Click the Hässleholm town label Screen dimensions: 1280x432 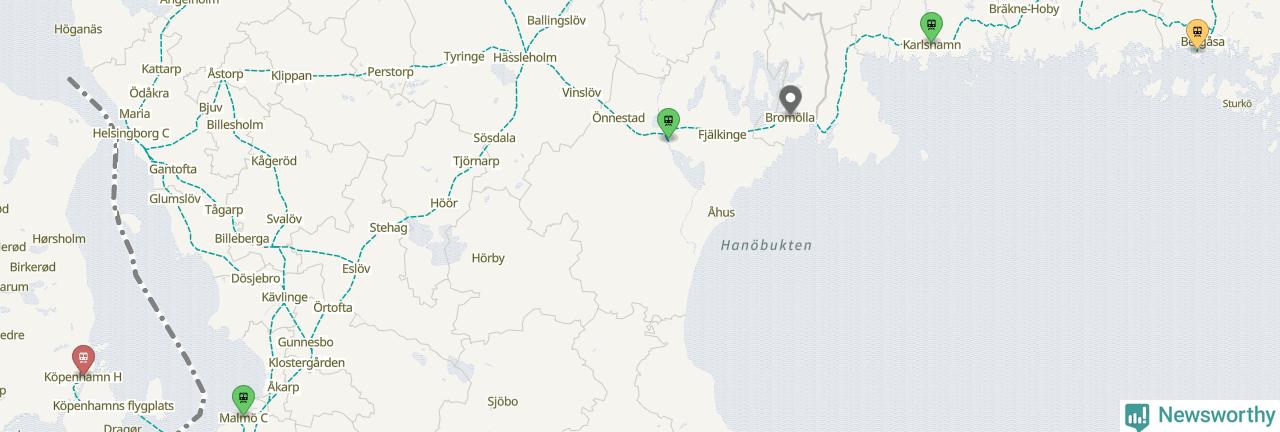(525, 57)
